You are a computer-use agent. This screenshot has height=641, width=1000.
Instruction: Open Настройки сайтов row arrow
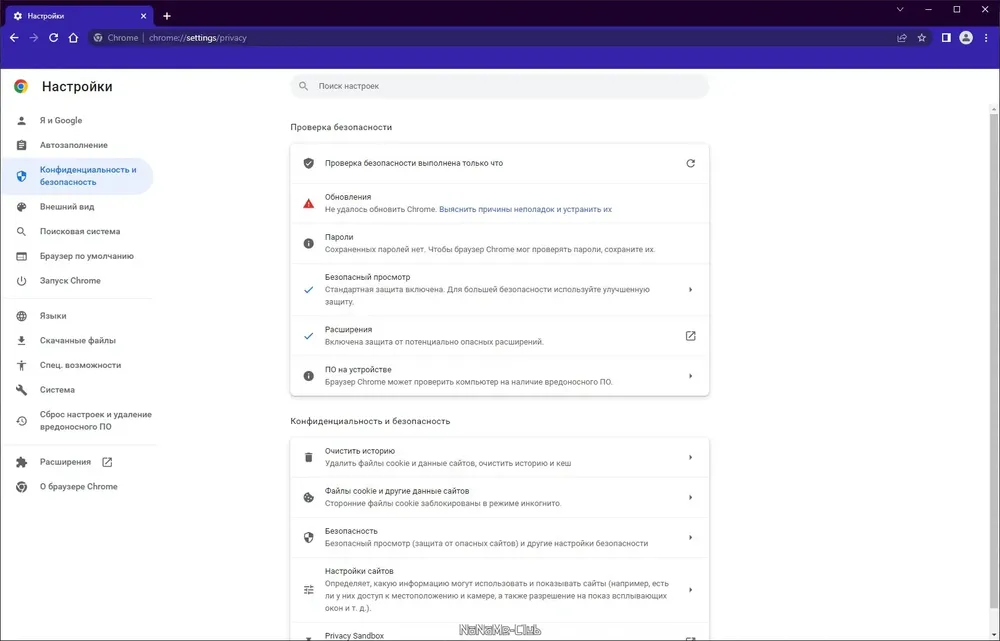[690, 590]
